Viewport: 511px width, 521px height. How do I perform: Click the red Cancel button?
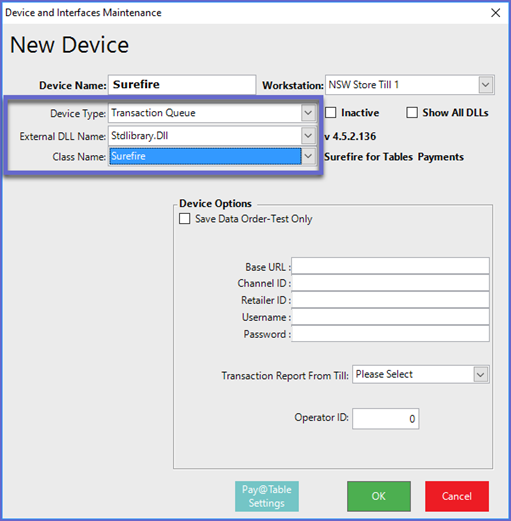[457, 496]
